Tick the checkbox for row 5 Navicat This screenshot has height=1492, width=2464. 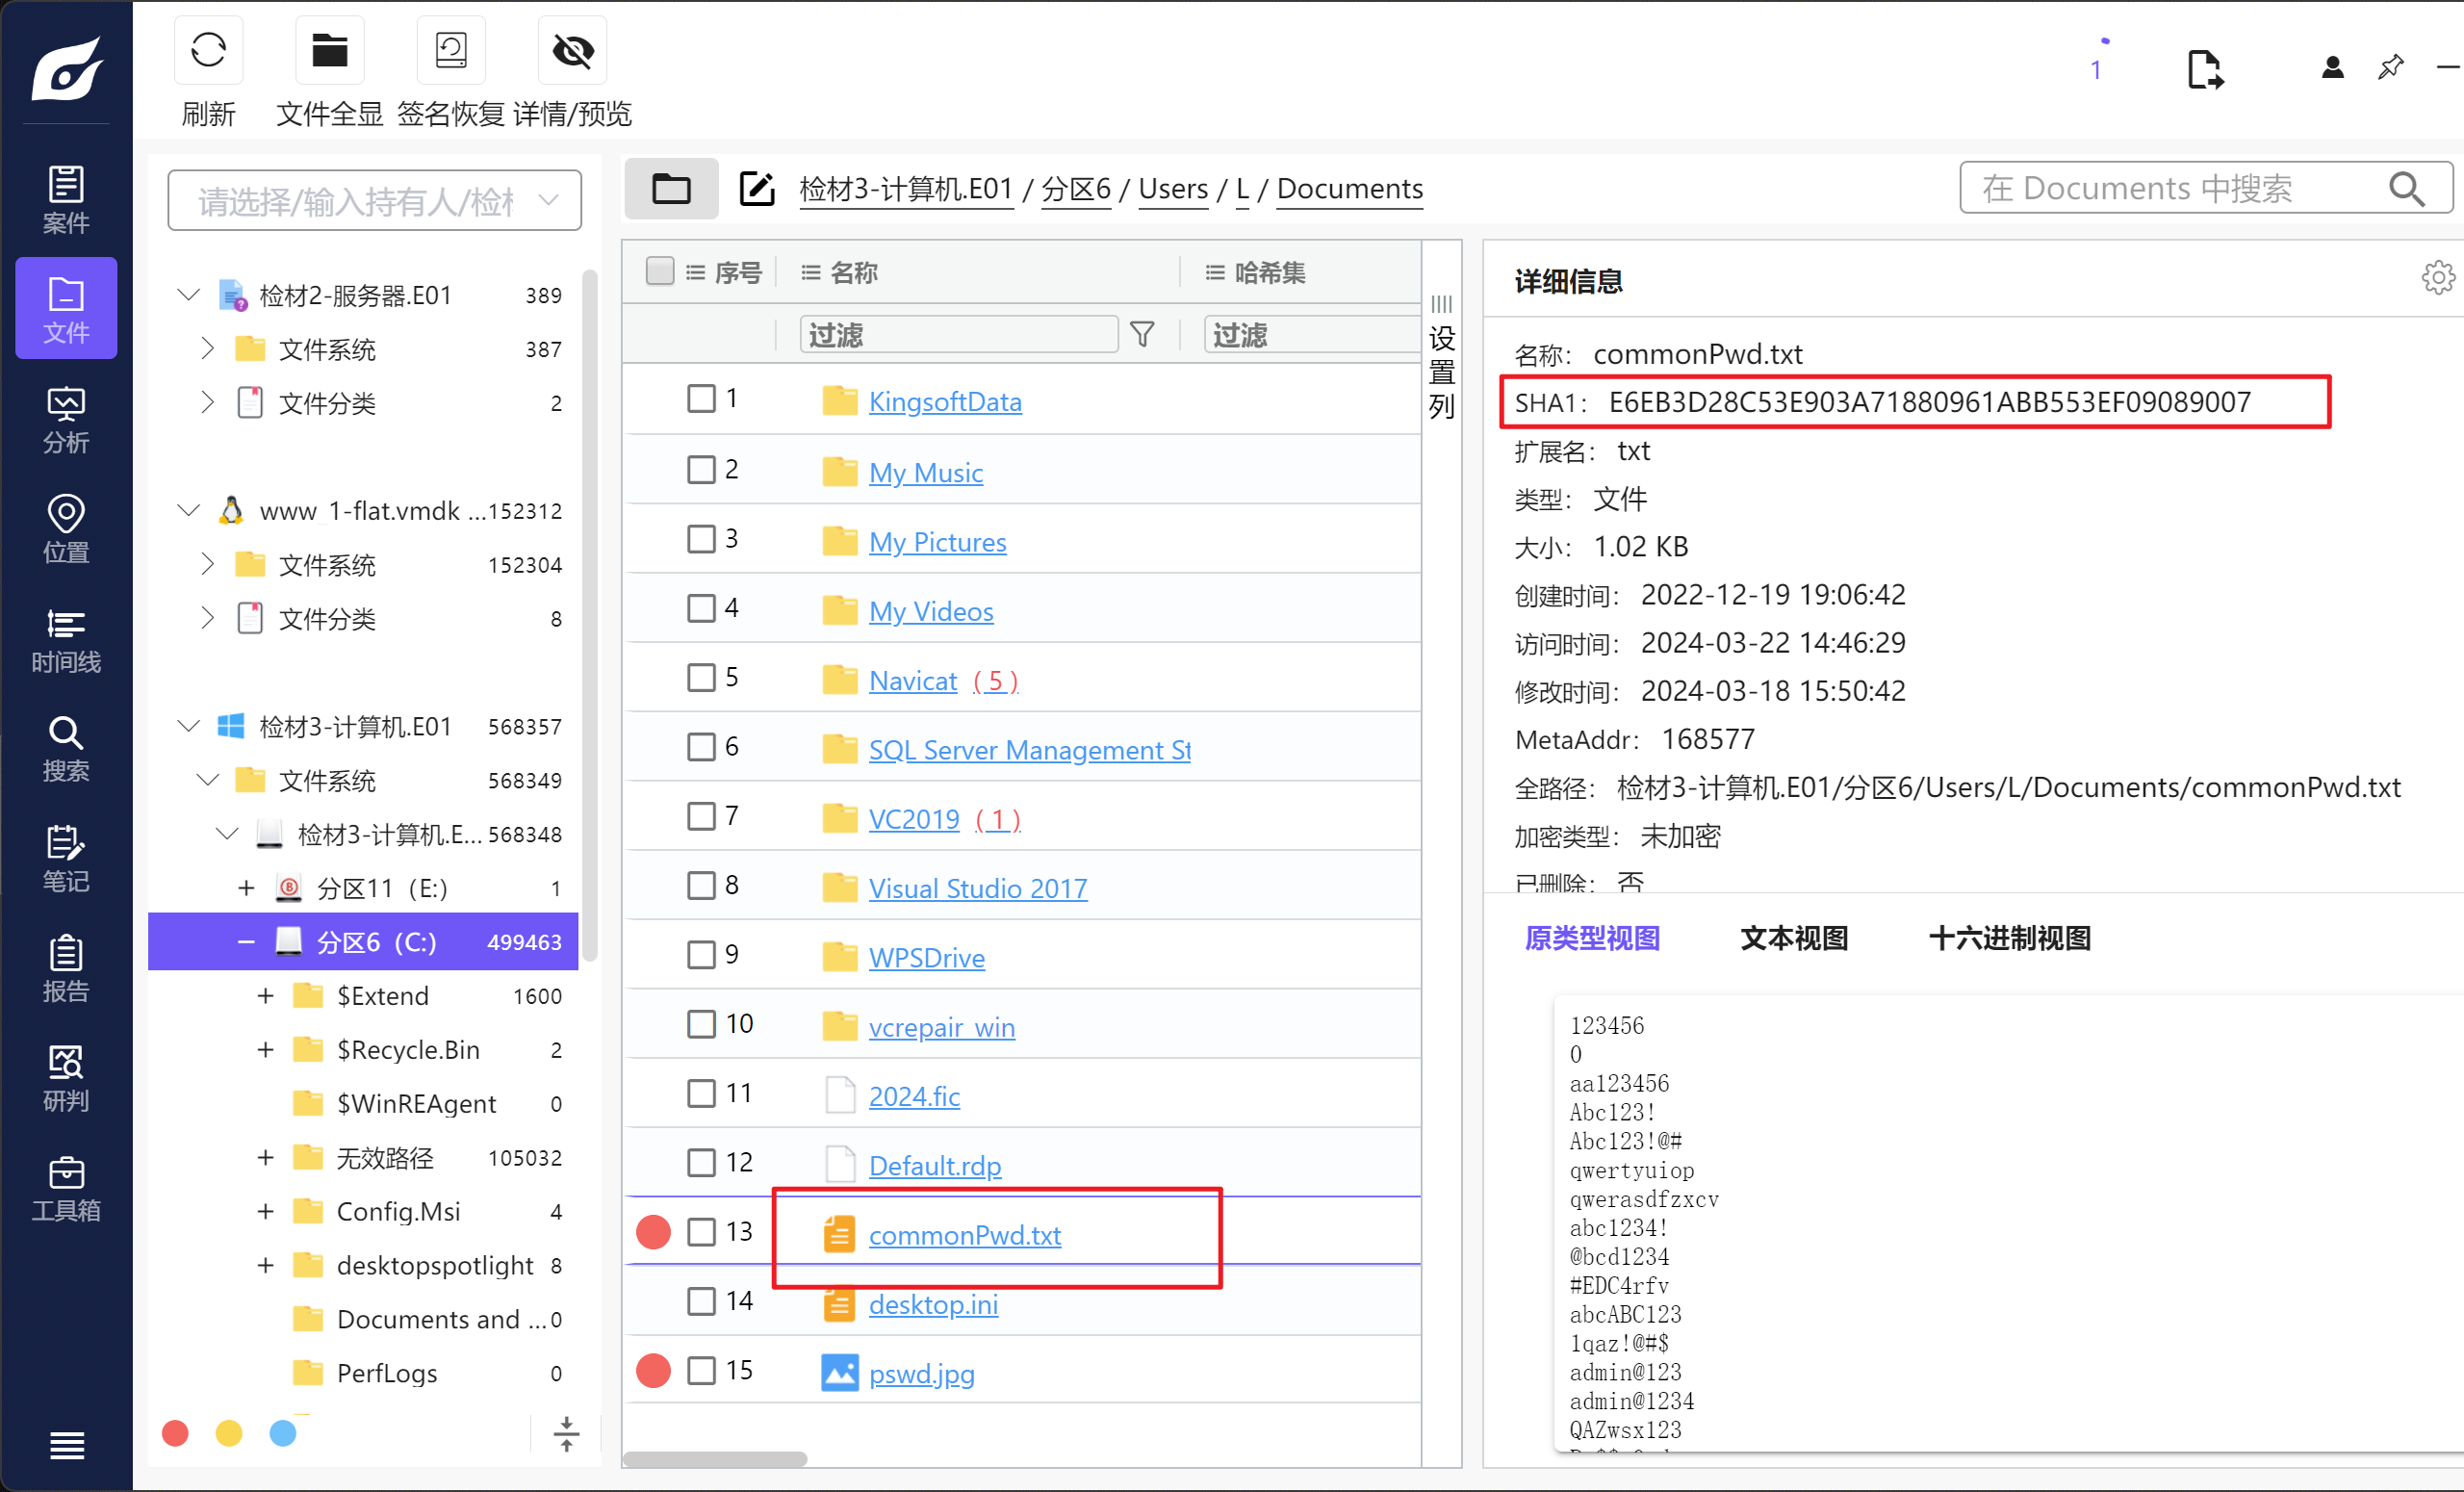coord(701,678)
